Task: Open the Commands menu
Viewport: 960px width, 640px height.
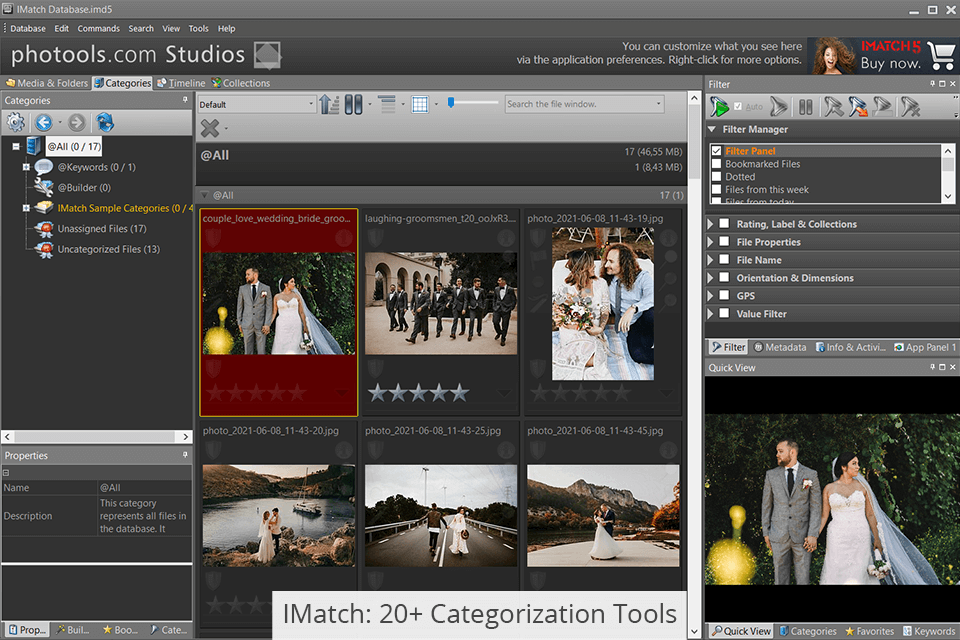Action: tap(98, 29)
